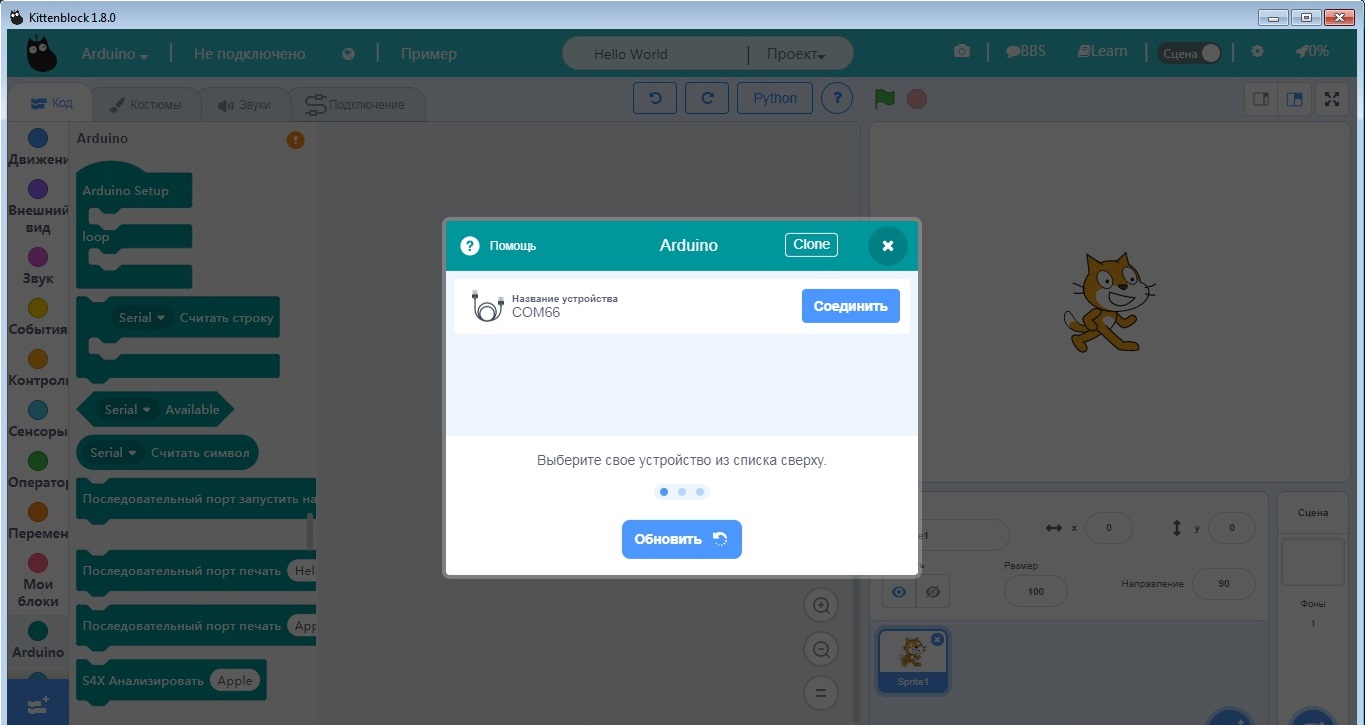This screenshot has width=1365, height=725.
Task: Open the Arduino board dropdown
Action: [114, 54]
